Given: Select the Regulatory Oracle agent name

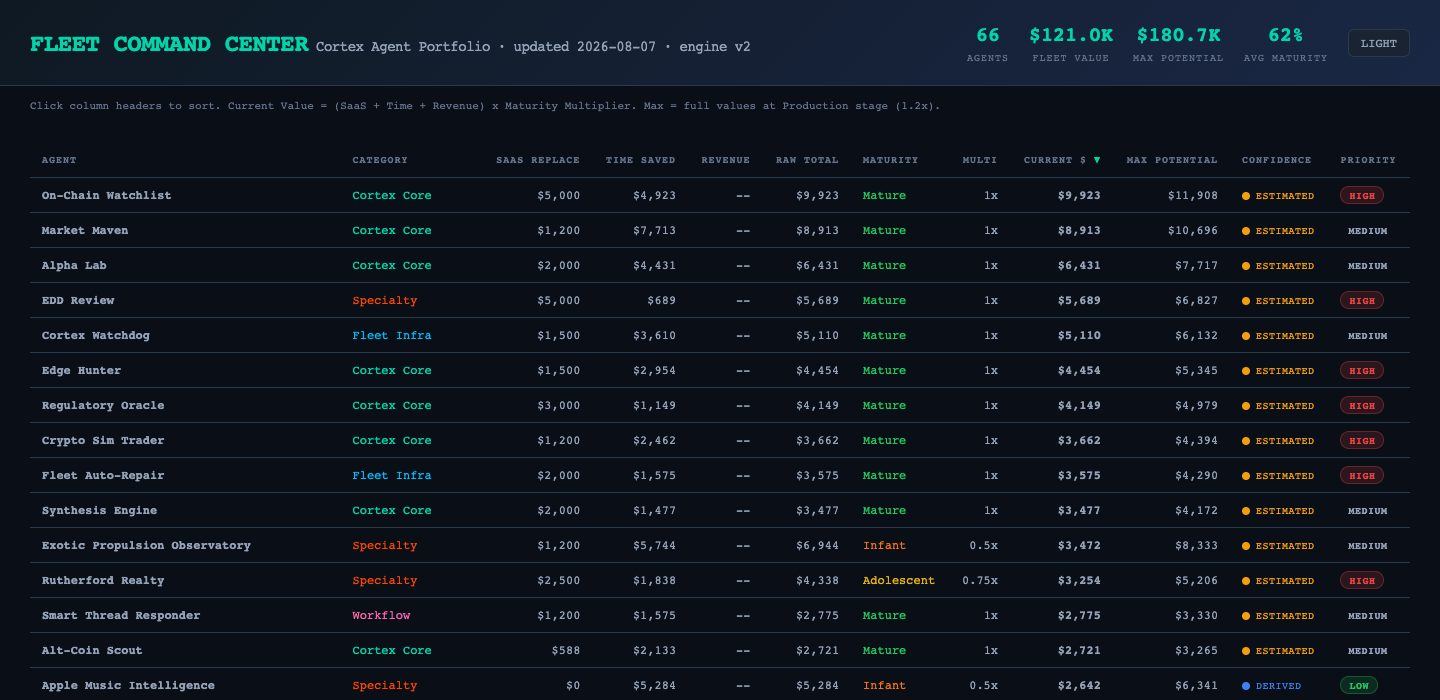Looking at the screenshot, I should [x=103, y=405].
